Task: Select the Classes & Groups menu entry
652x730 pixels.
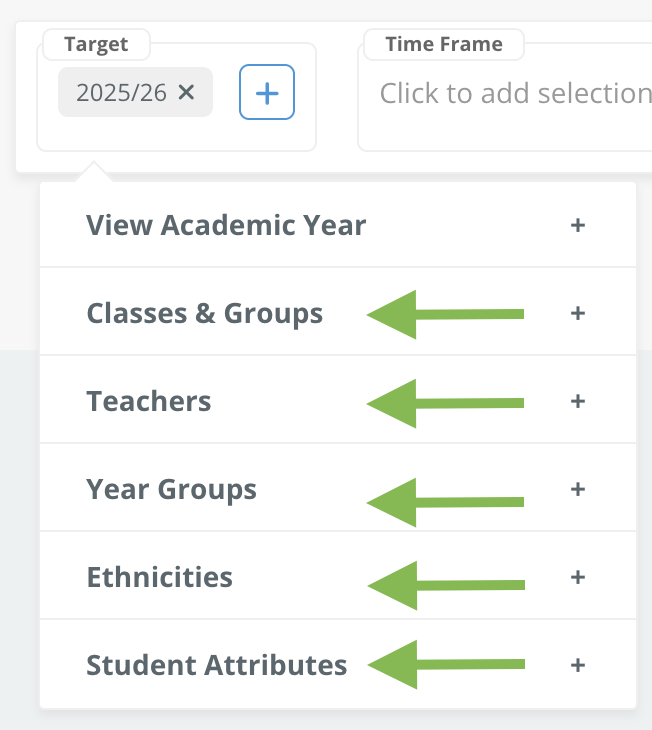Action: tap(338, 311)
